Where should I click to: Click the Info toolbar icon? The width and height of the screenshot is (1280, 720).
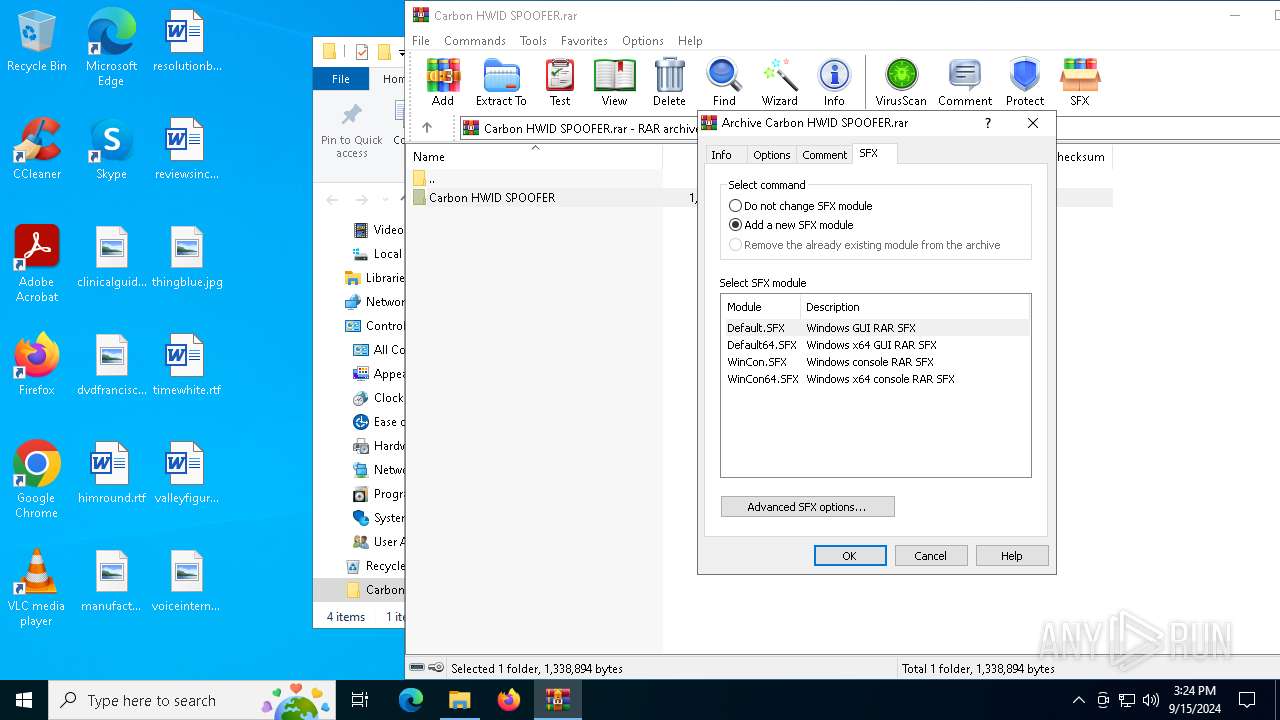pyautogui.click(x=834, y=82)
